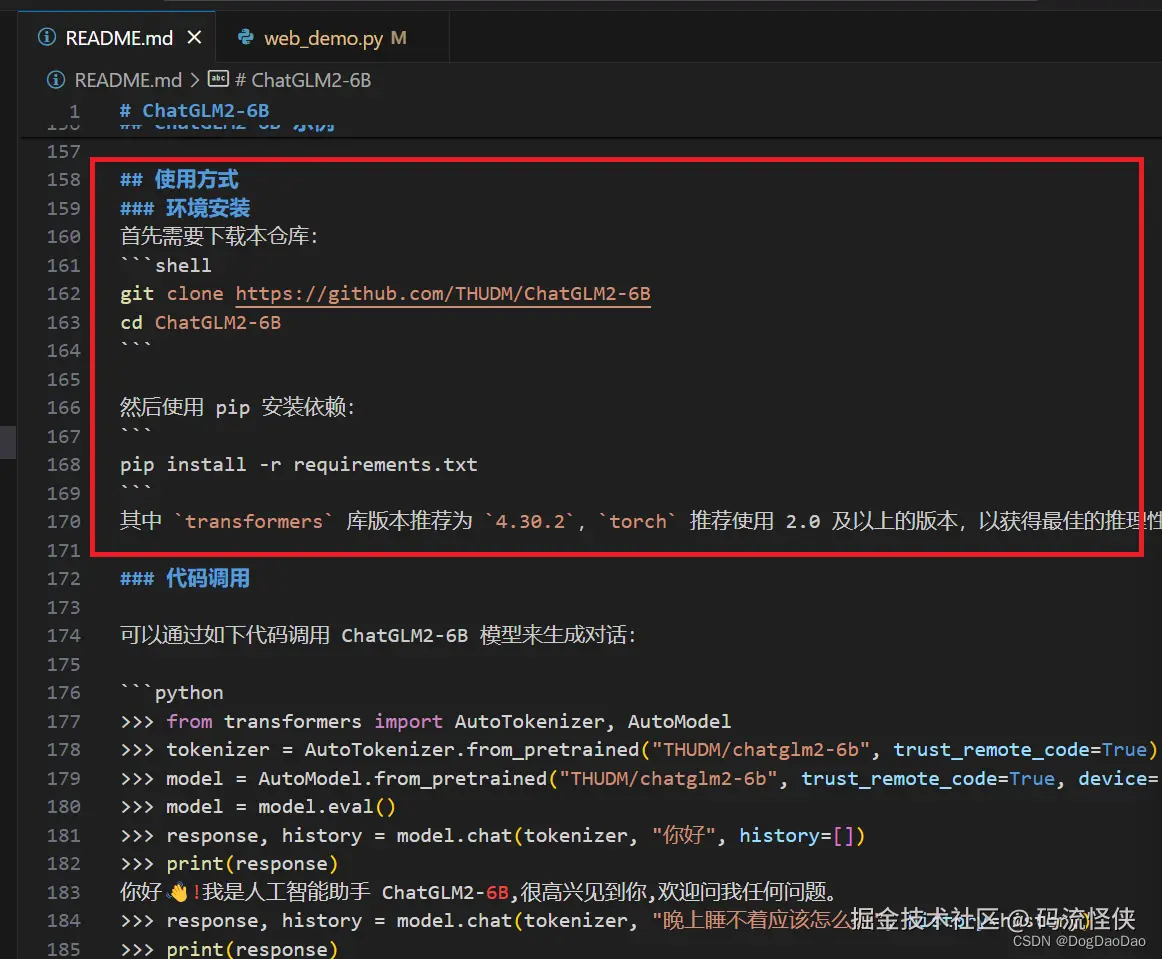Click sticky header '# ChatGLM2-6B' on line 1
The height and width of the screenshot is (959, 1162).
tap(195, 111)
